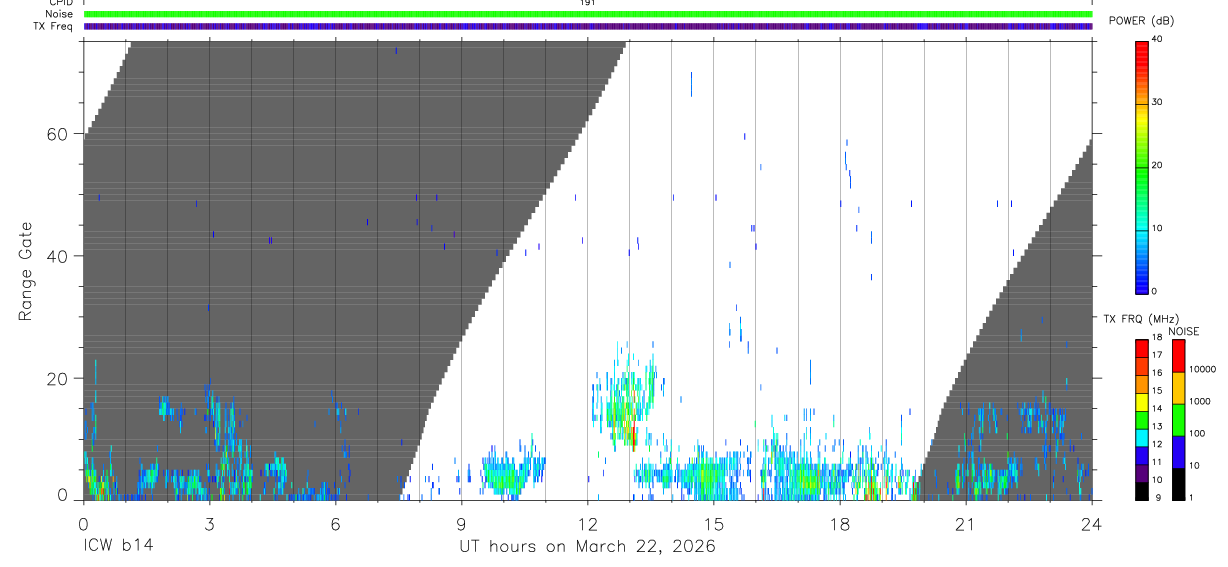Image resolution: width=1228 pixels, height=567 pixels.
Task: Click the 18 tick on UT hours axis
Action: click(840, 523)
